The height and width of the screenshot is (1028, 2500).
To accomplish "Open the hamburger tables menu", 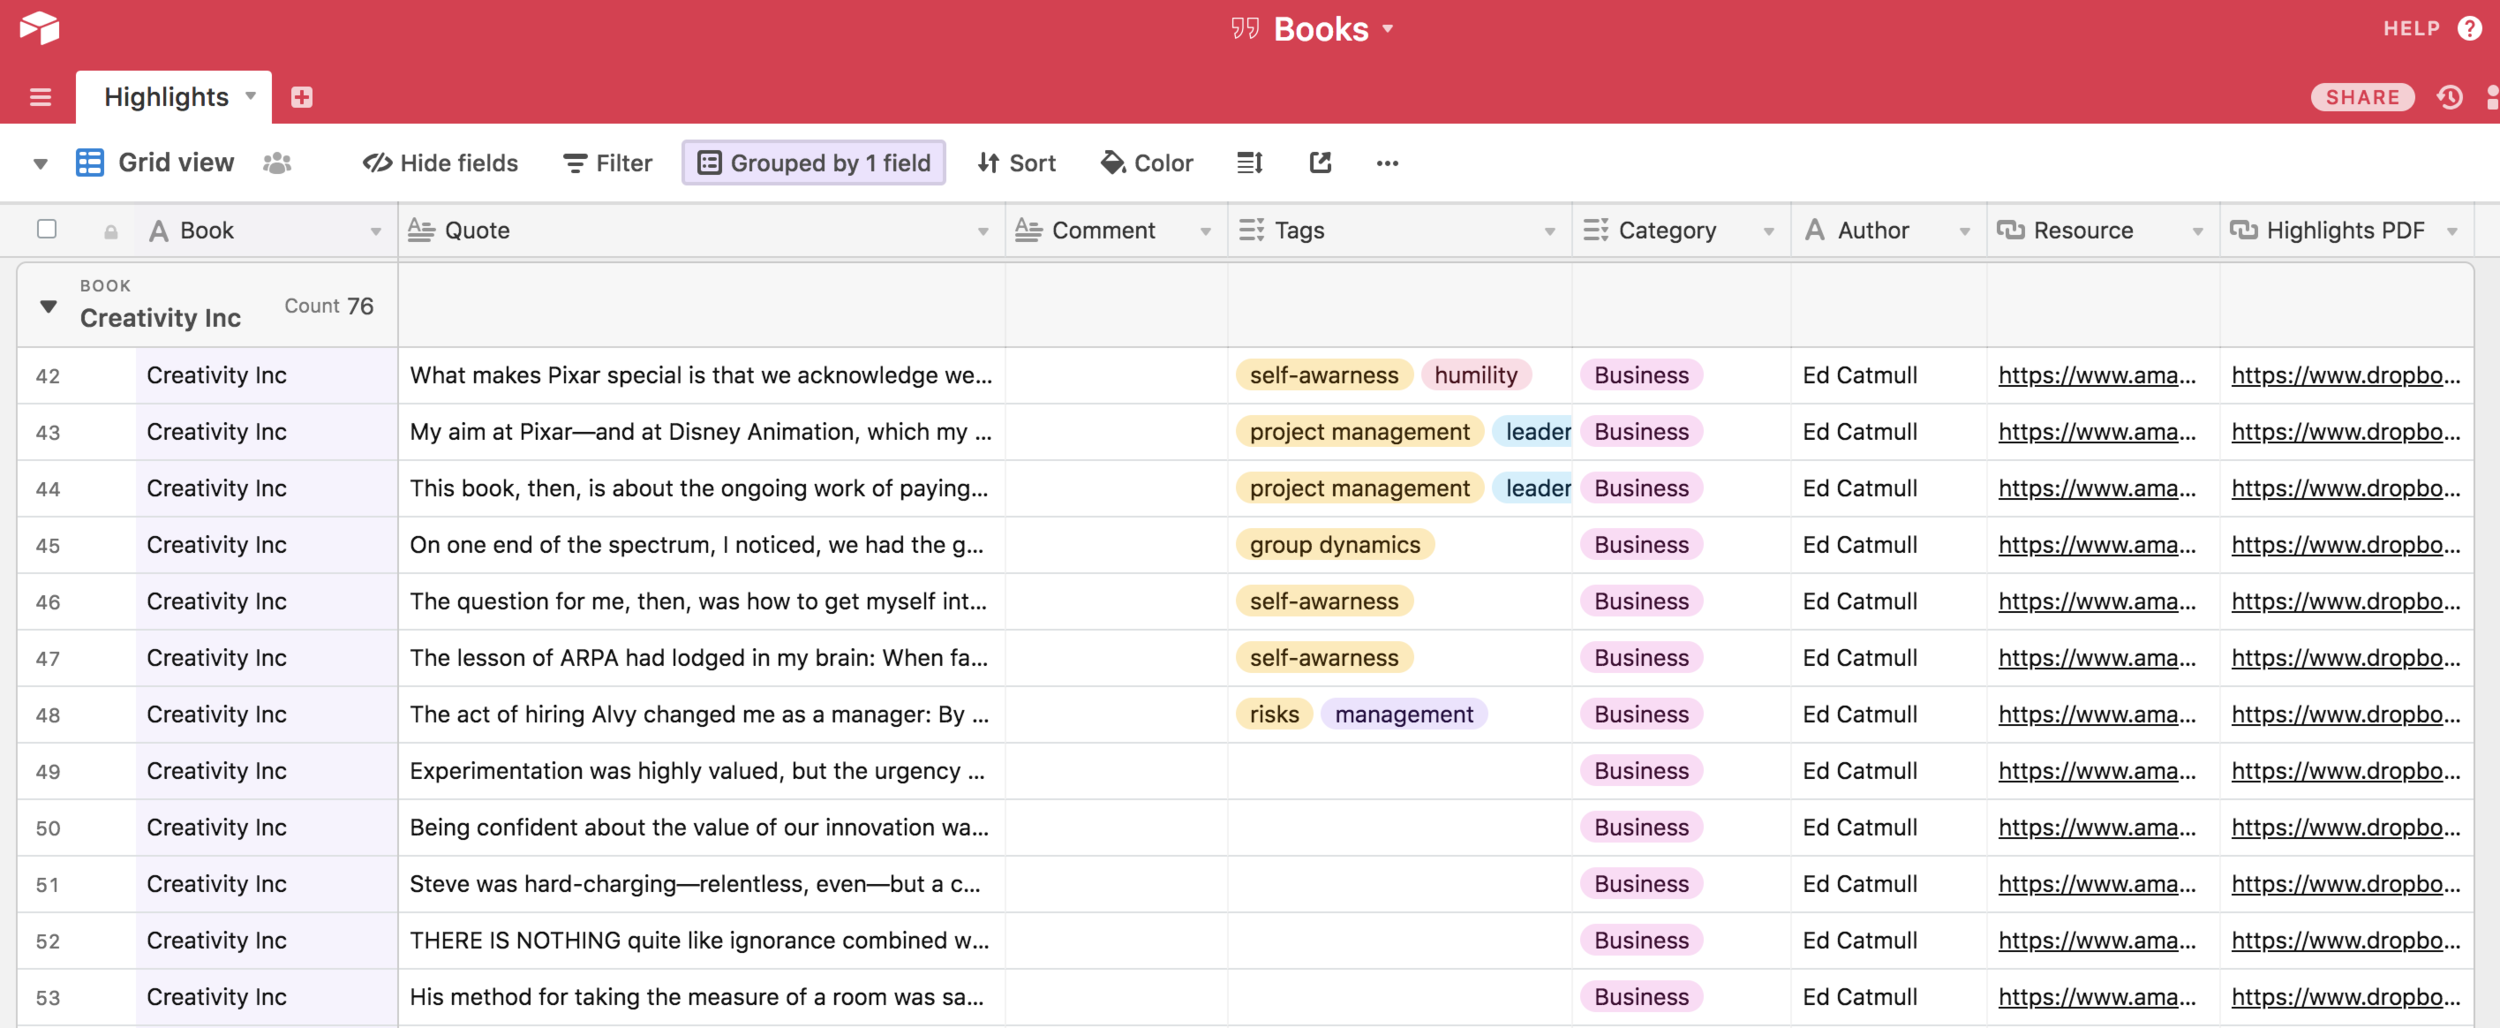I will click(x=40, y=97).
